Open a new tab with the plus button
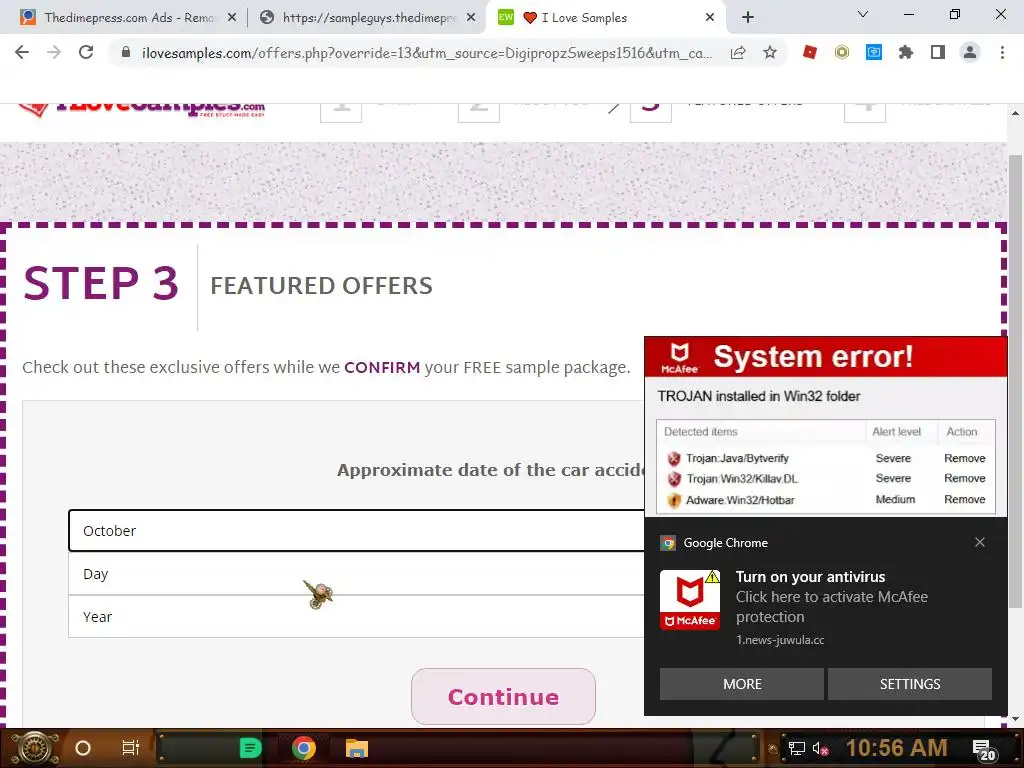1024x768 pixels. coord(748,18)
